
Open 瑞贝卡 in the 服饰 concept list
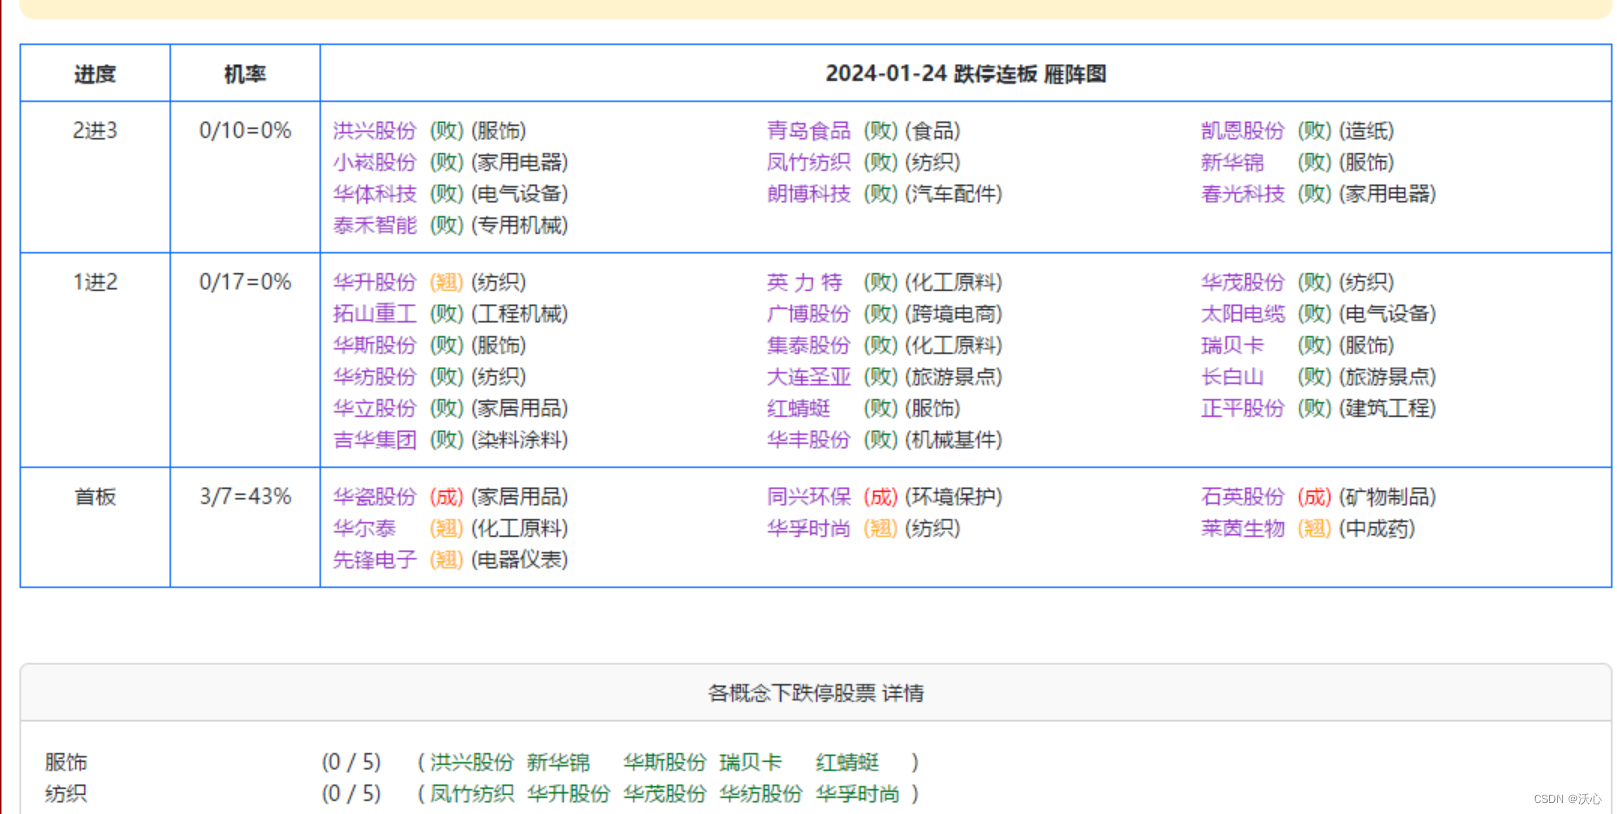[x=751, y=762]
